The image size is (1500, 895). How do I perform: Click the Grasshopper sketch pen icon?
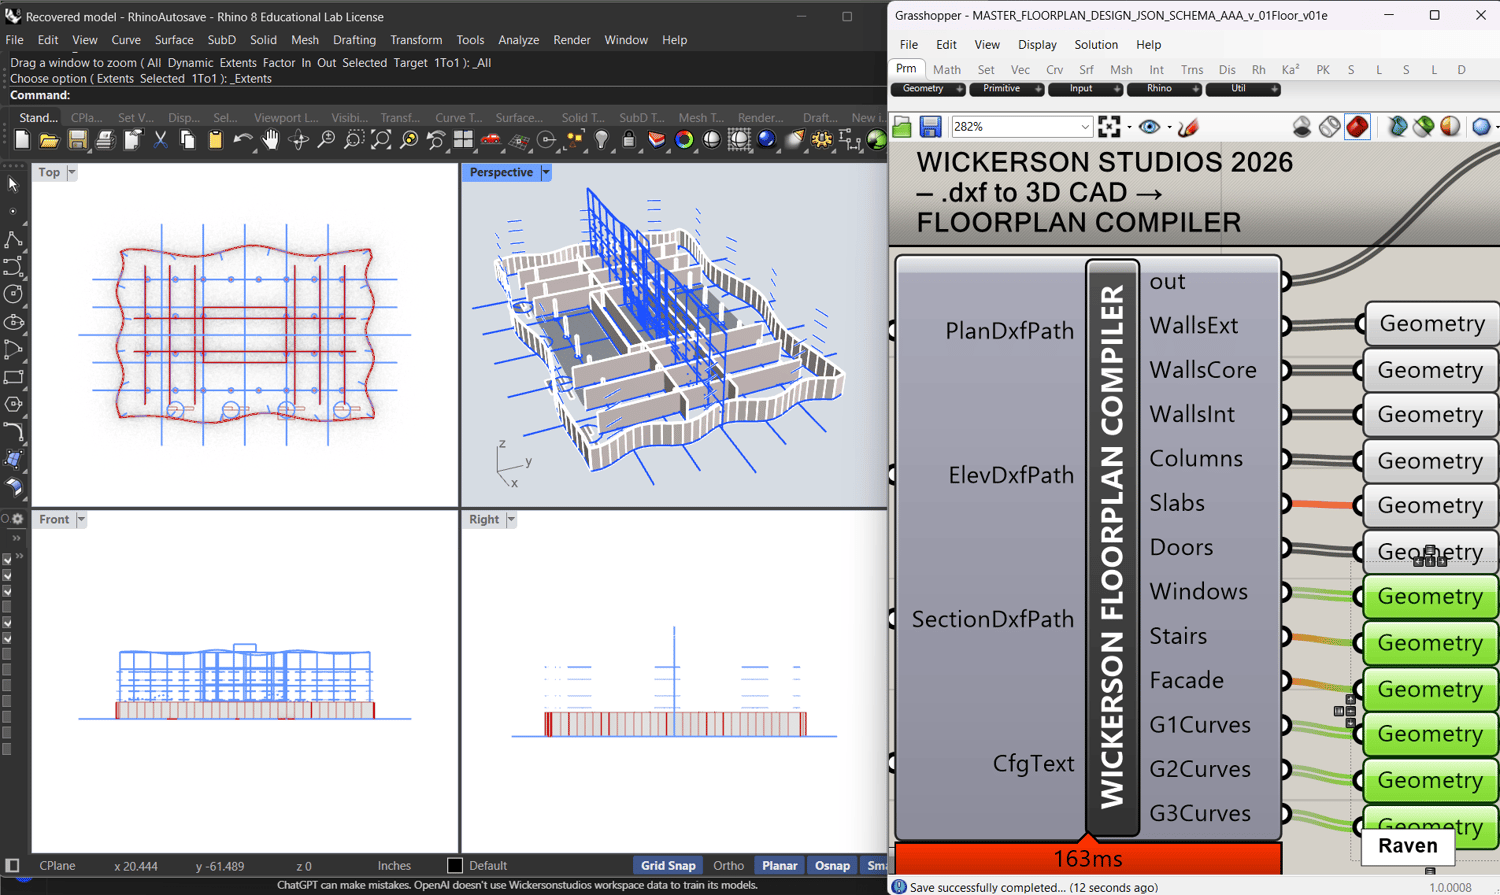pos(1188,127)
